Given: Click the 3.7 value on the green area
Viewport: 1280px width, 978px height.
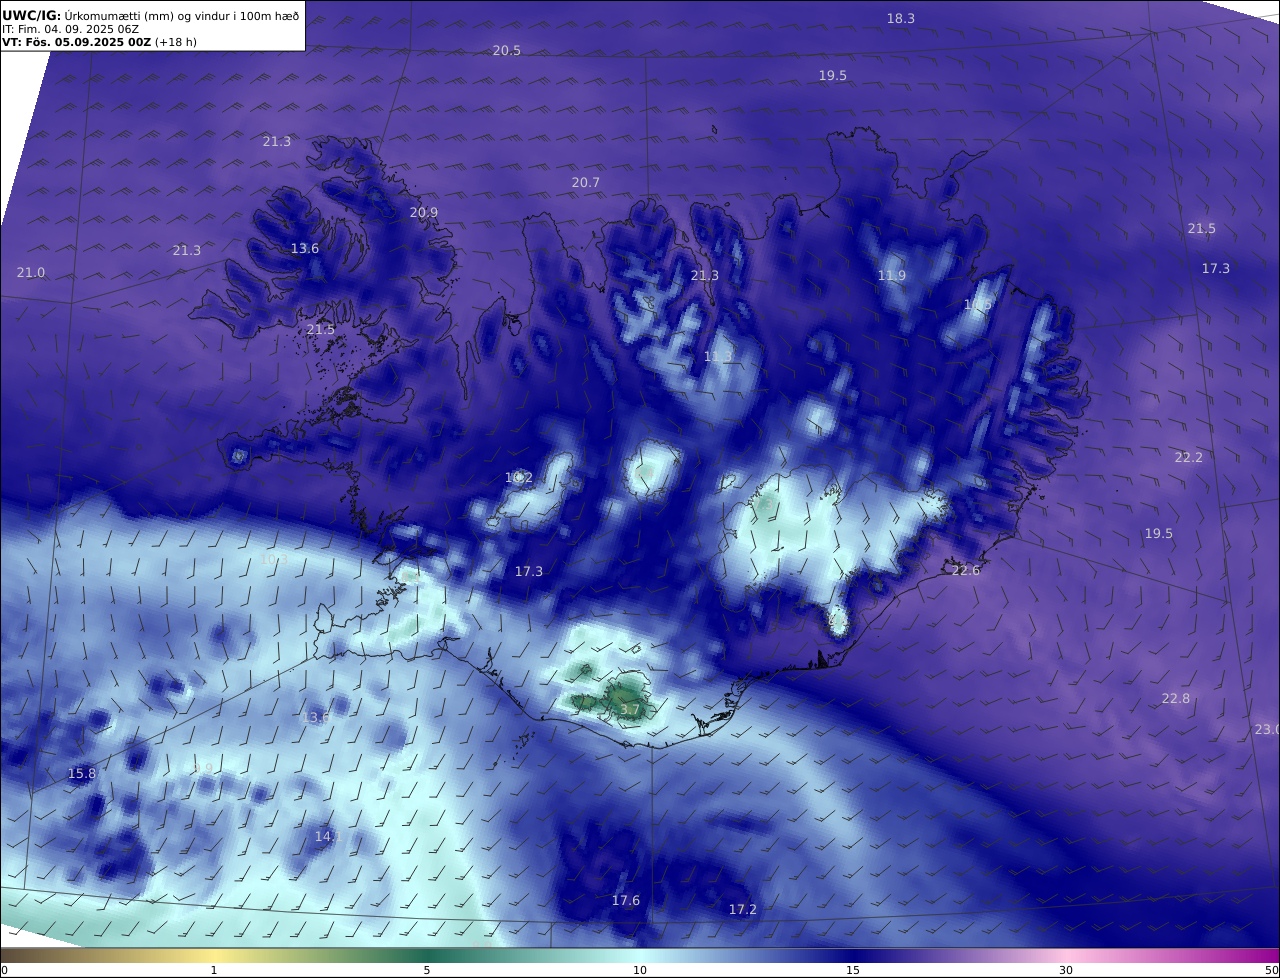Looking at the screenshot, I should pos(630,709).
